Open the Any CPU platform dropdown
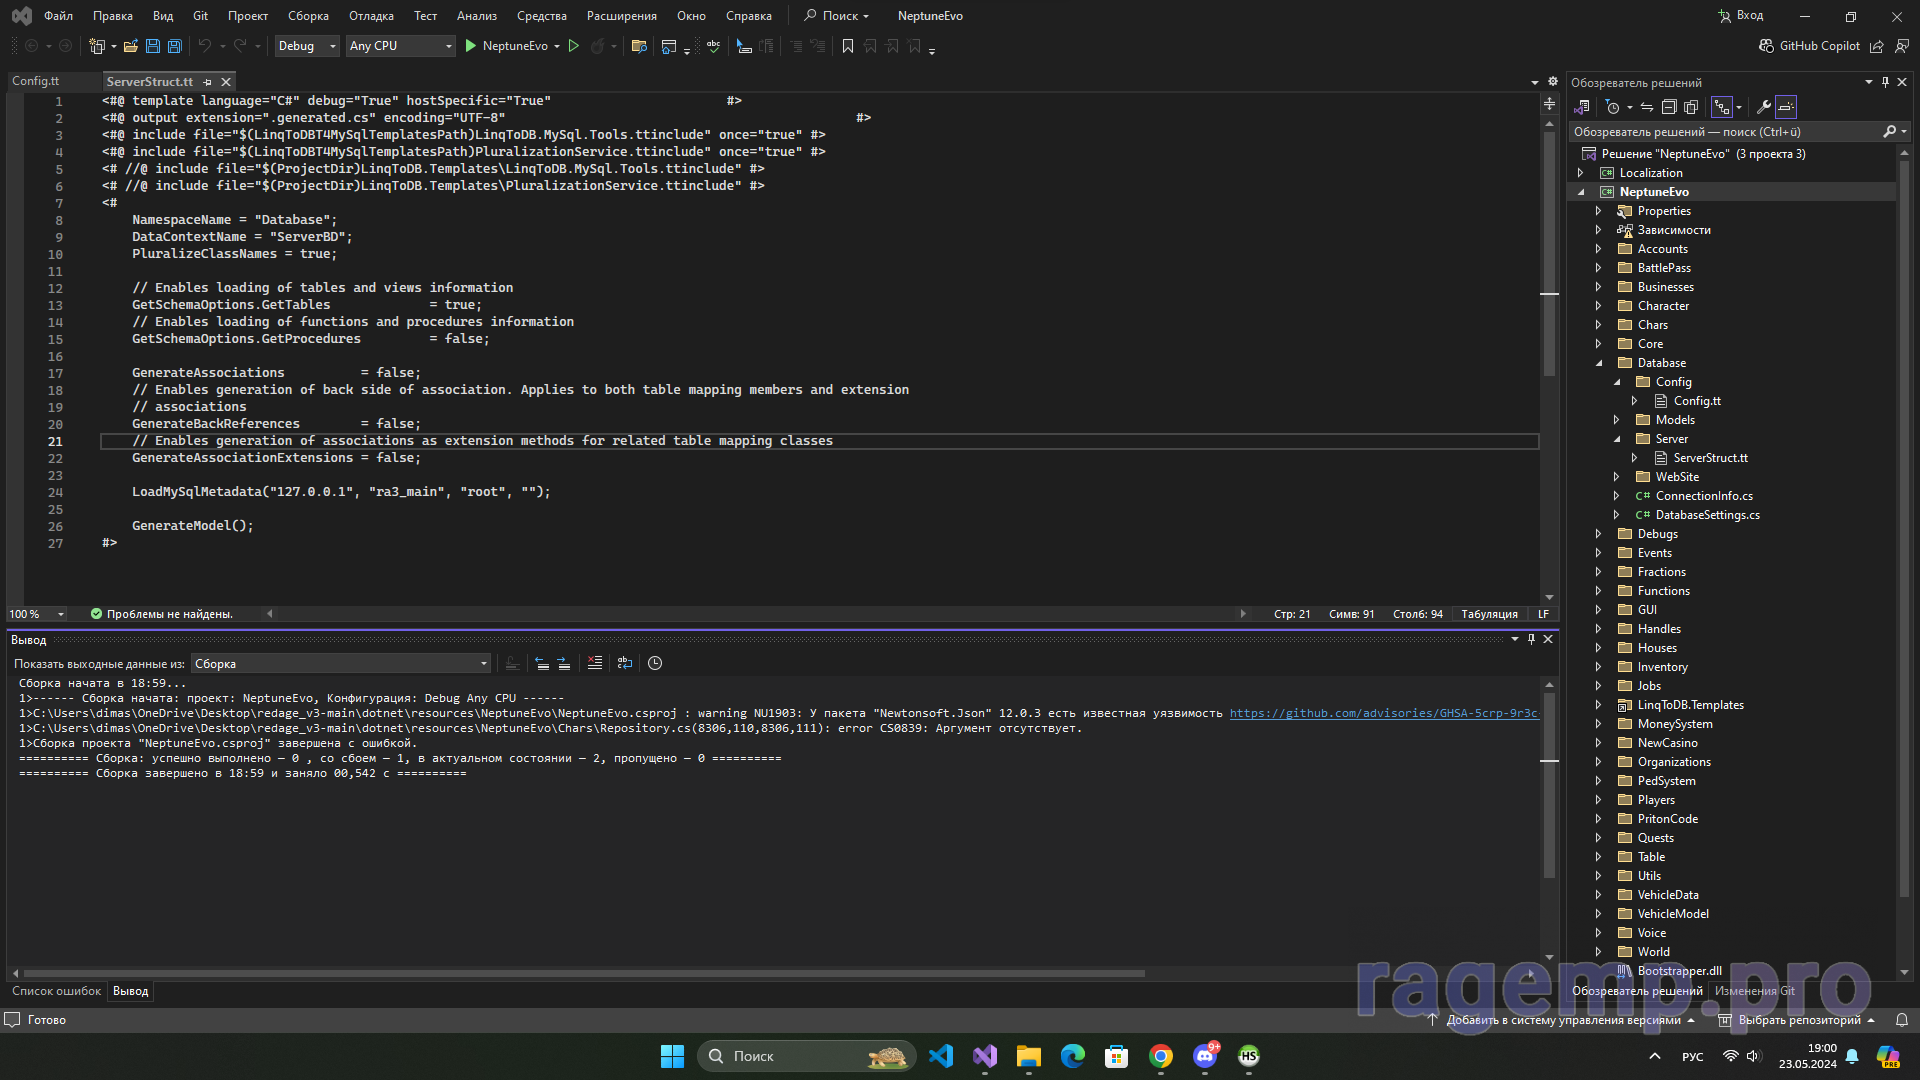 point(400,46)
